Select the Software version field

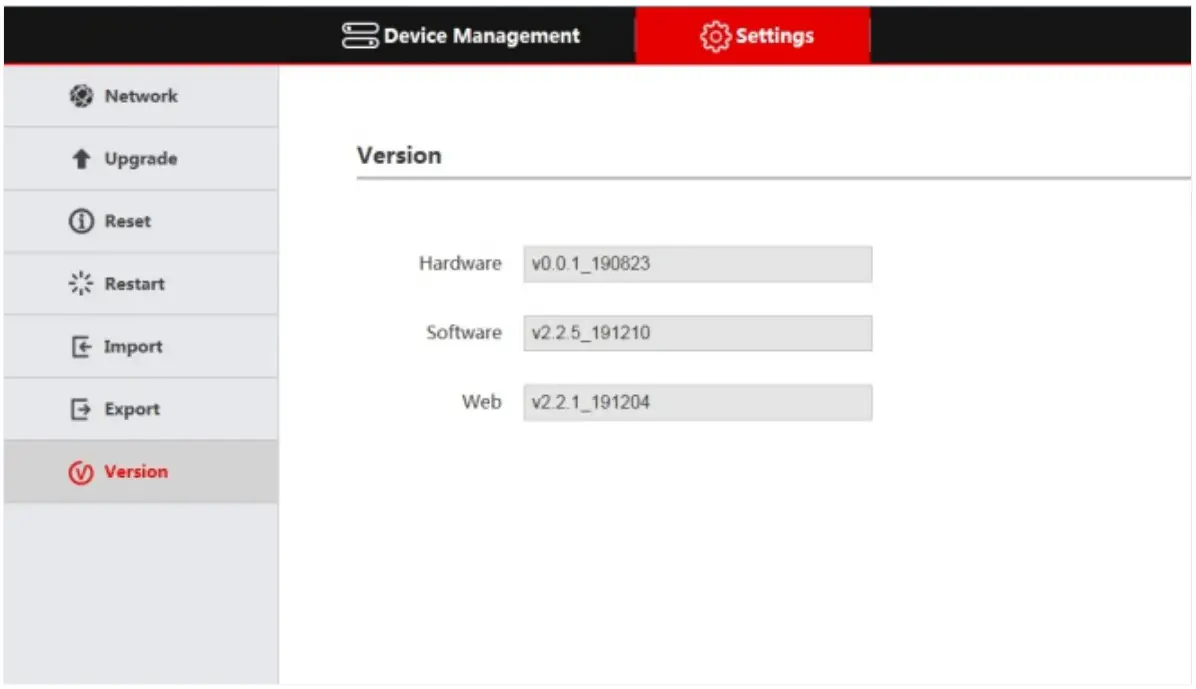click(697, 332)
